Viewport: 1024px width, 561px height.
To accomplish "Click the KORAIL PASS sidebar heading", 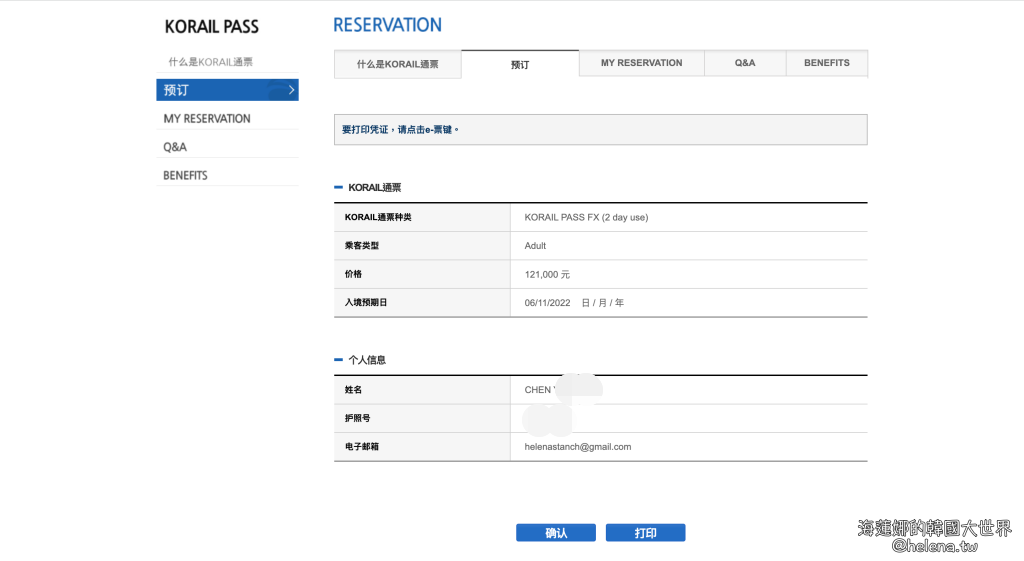I will click(211, 27).
